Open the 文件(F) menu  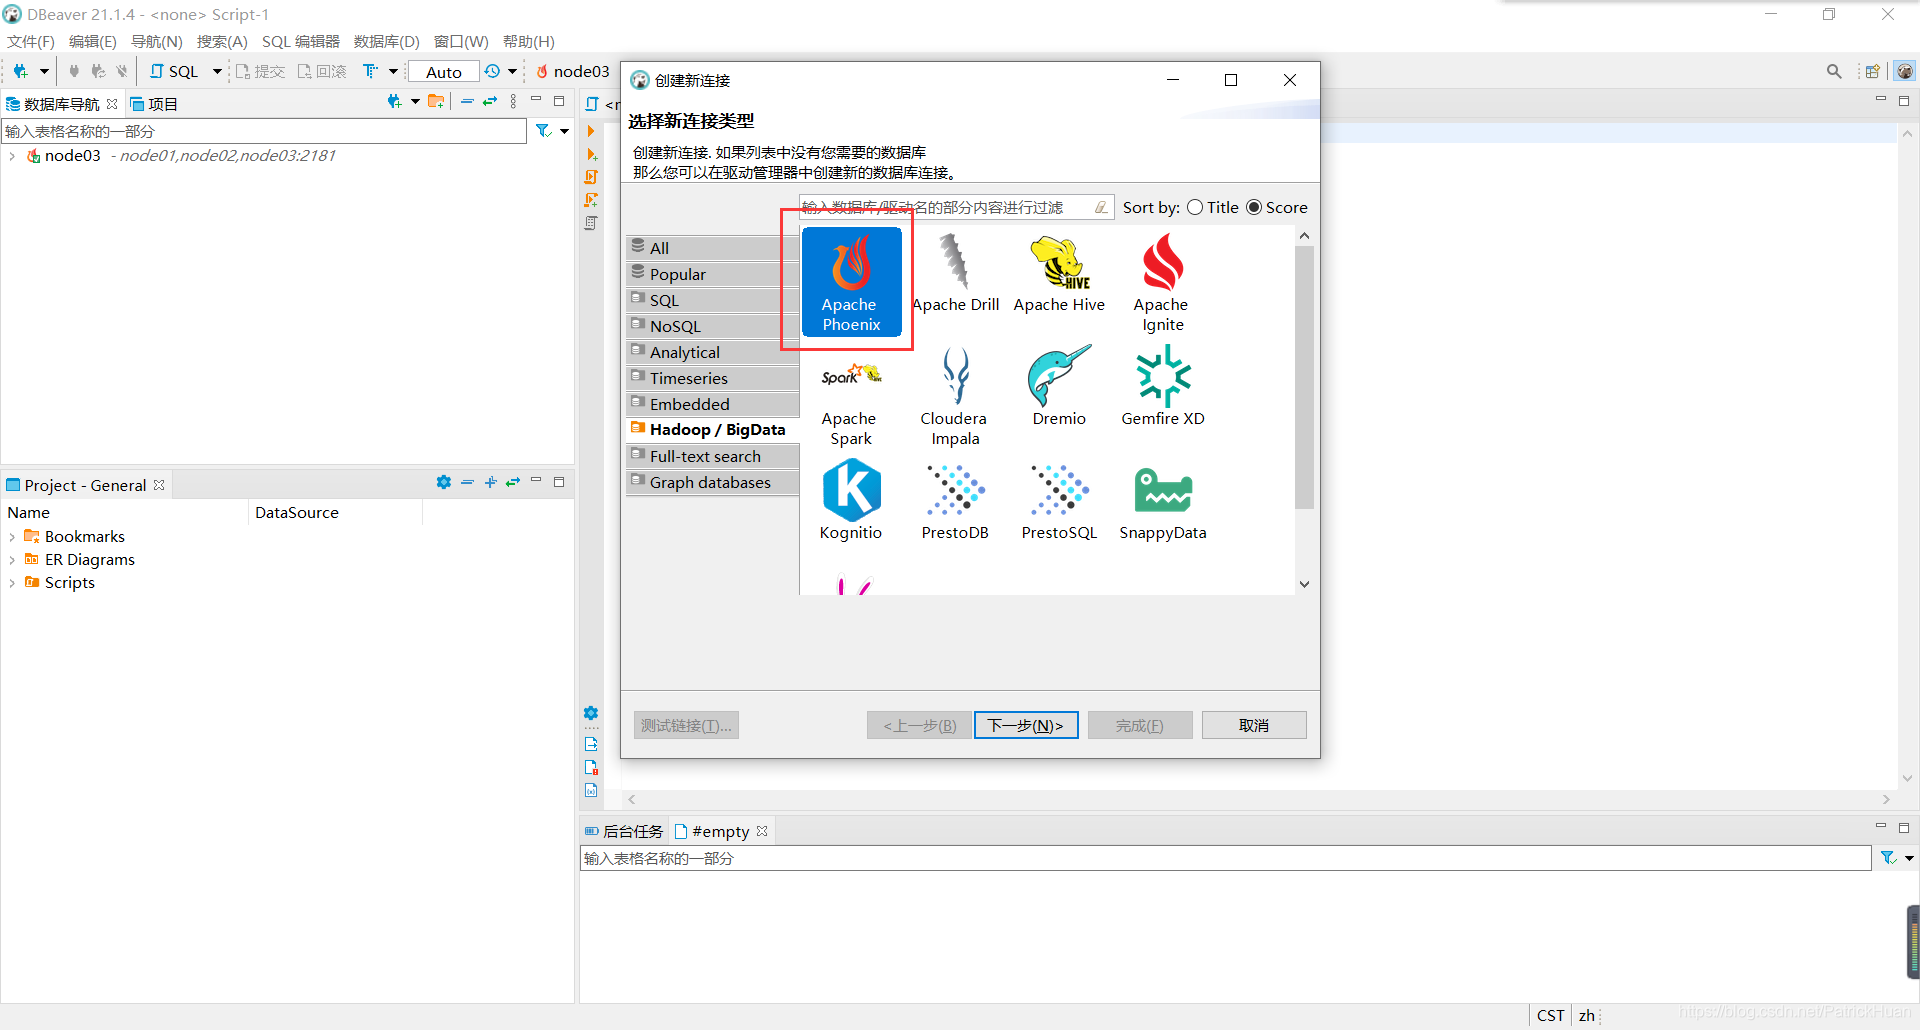pyautogui.click(x=31, y=41)
